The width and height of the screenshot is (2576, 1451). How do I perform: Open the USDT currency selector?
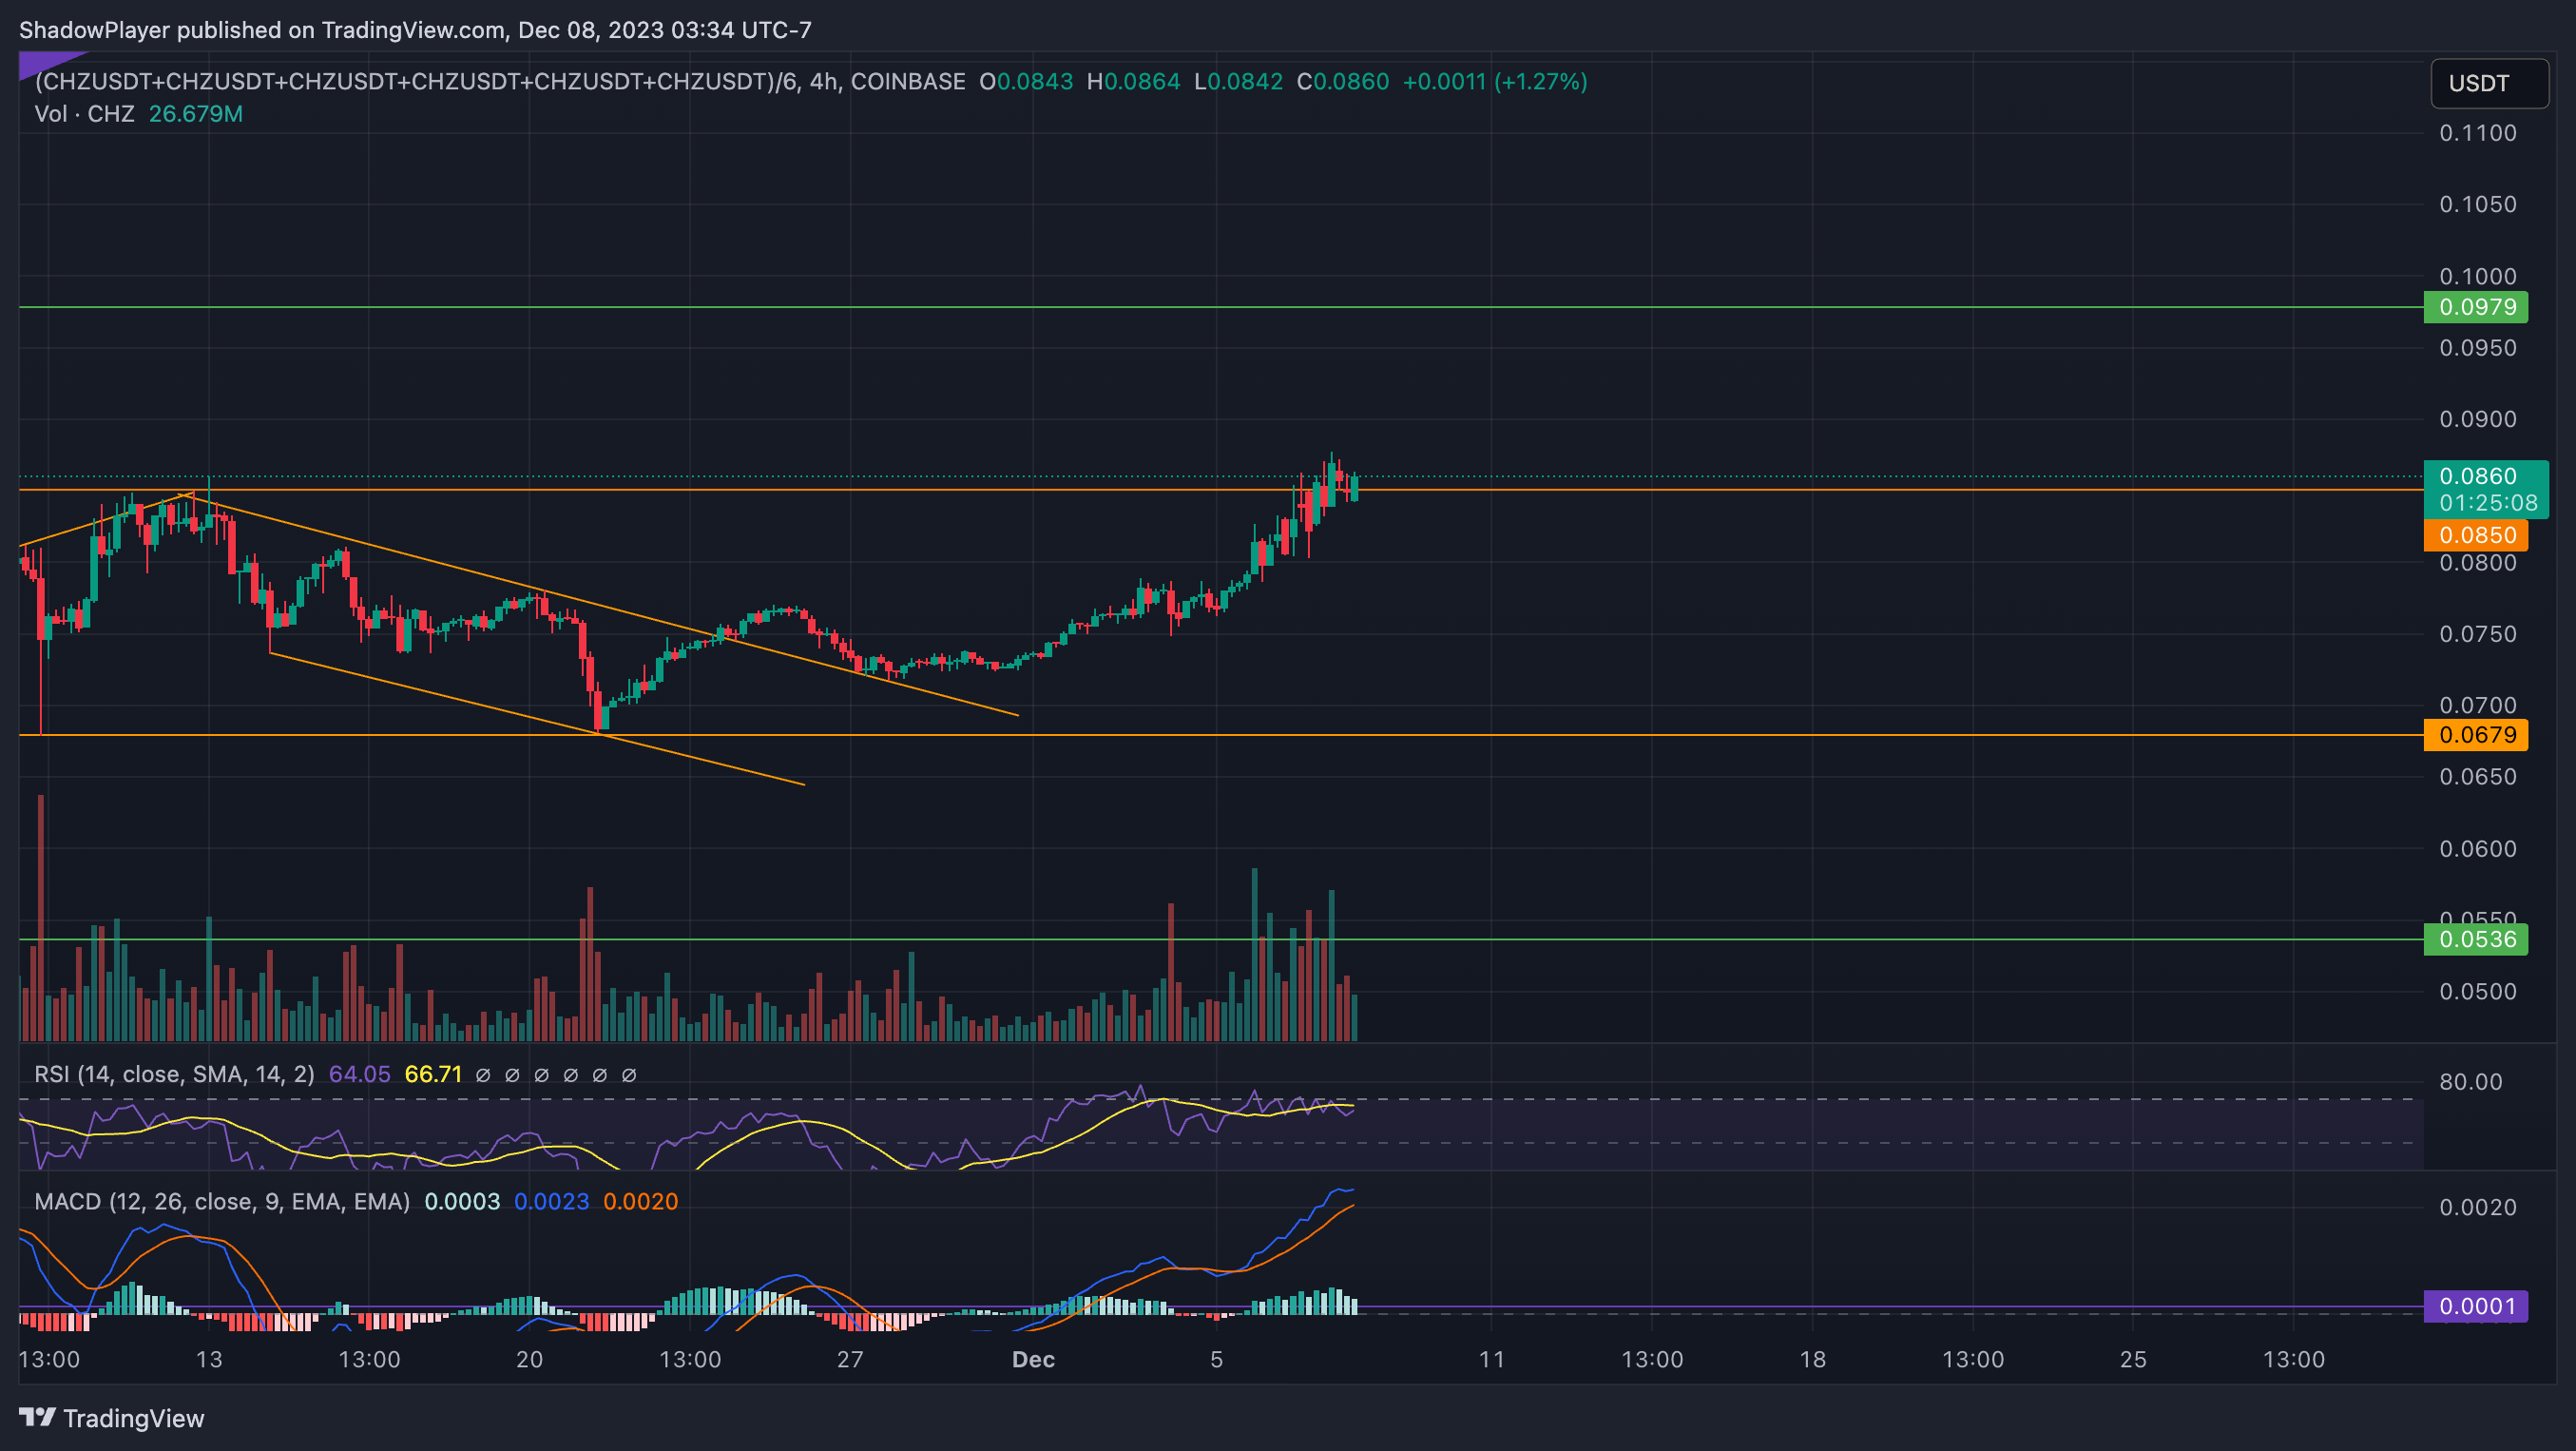coord(2489,83)
